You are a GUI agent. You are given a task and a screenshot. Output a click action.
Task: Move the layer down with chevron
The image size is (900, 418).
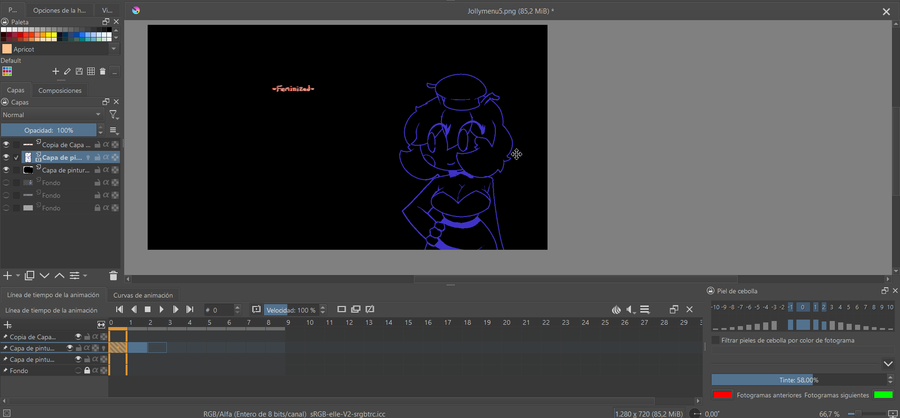(x=45, y=276)
